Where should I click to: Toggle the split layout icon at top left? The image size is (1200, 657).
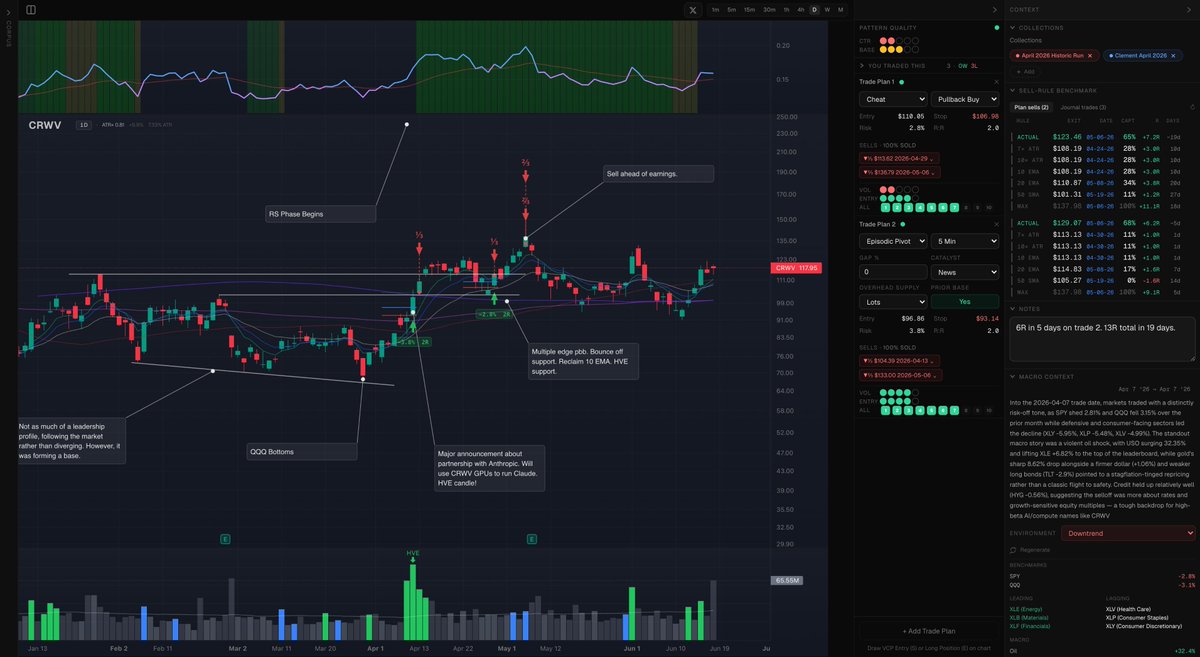31,10
